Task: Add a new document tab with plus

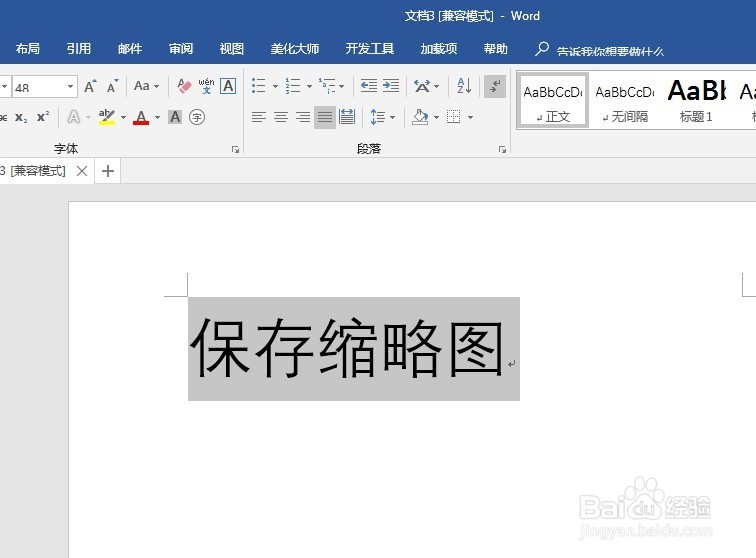Action: [108, 171]
